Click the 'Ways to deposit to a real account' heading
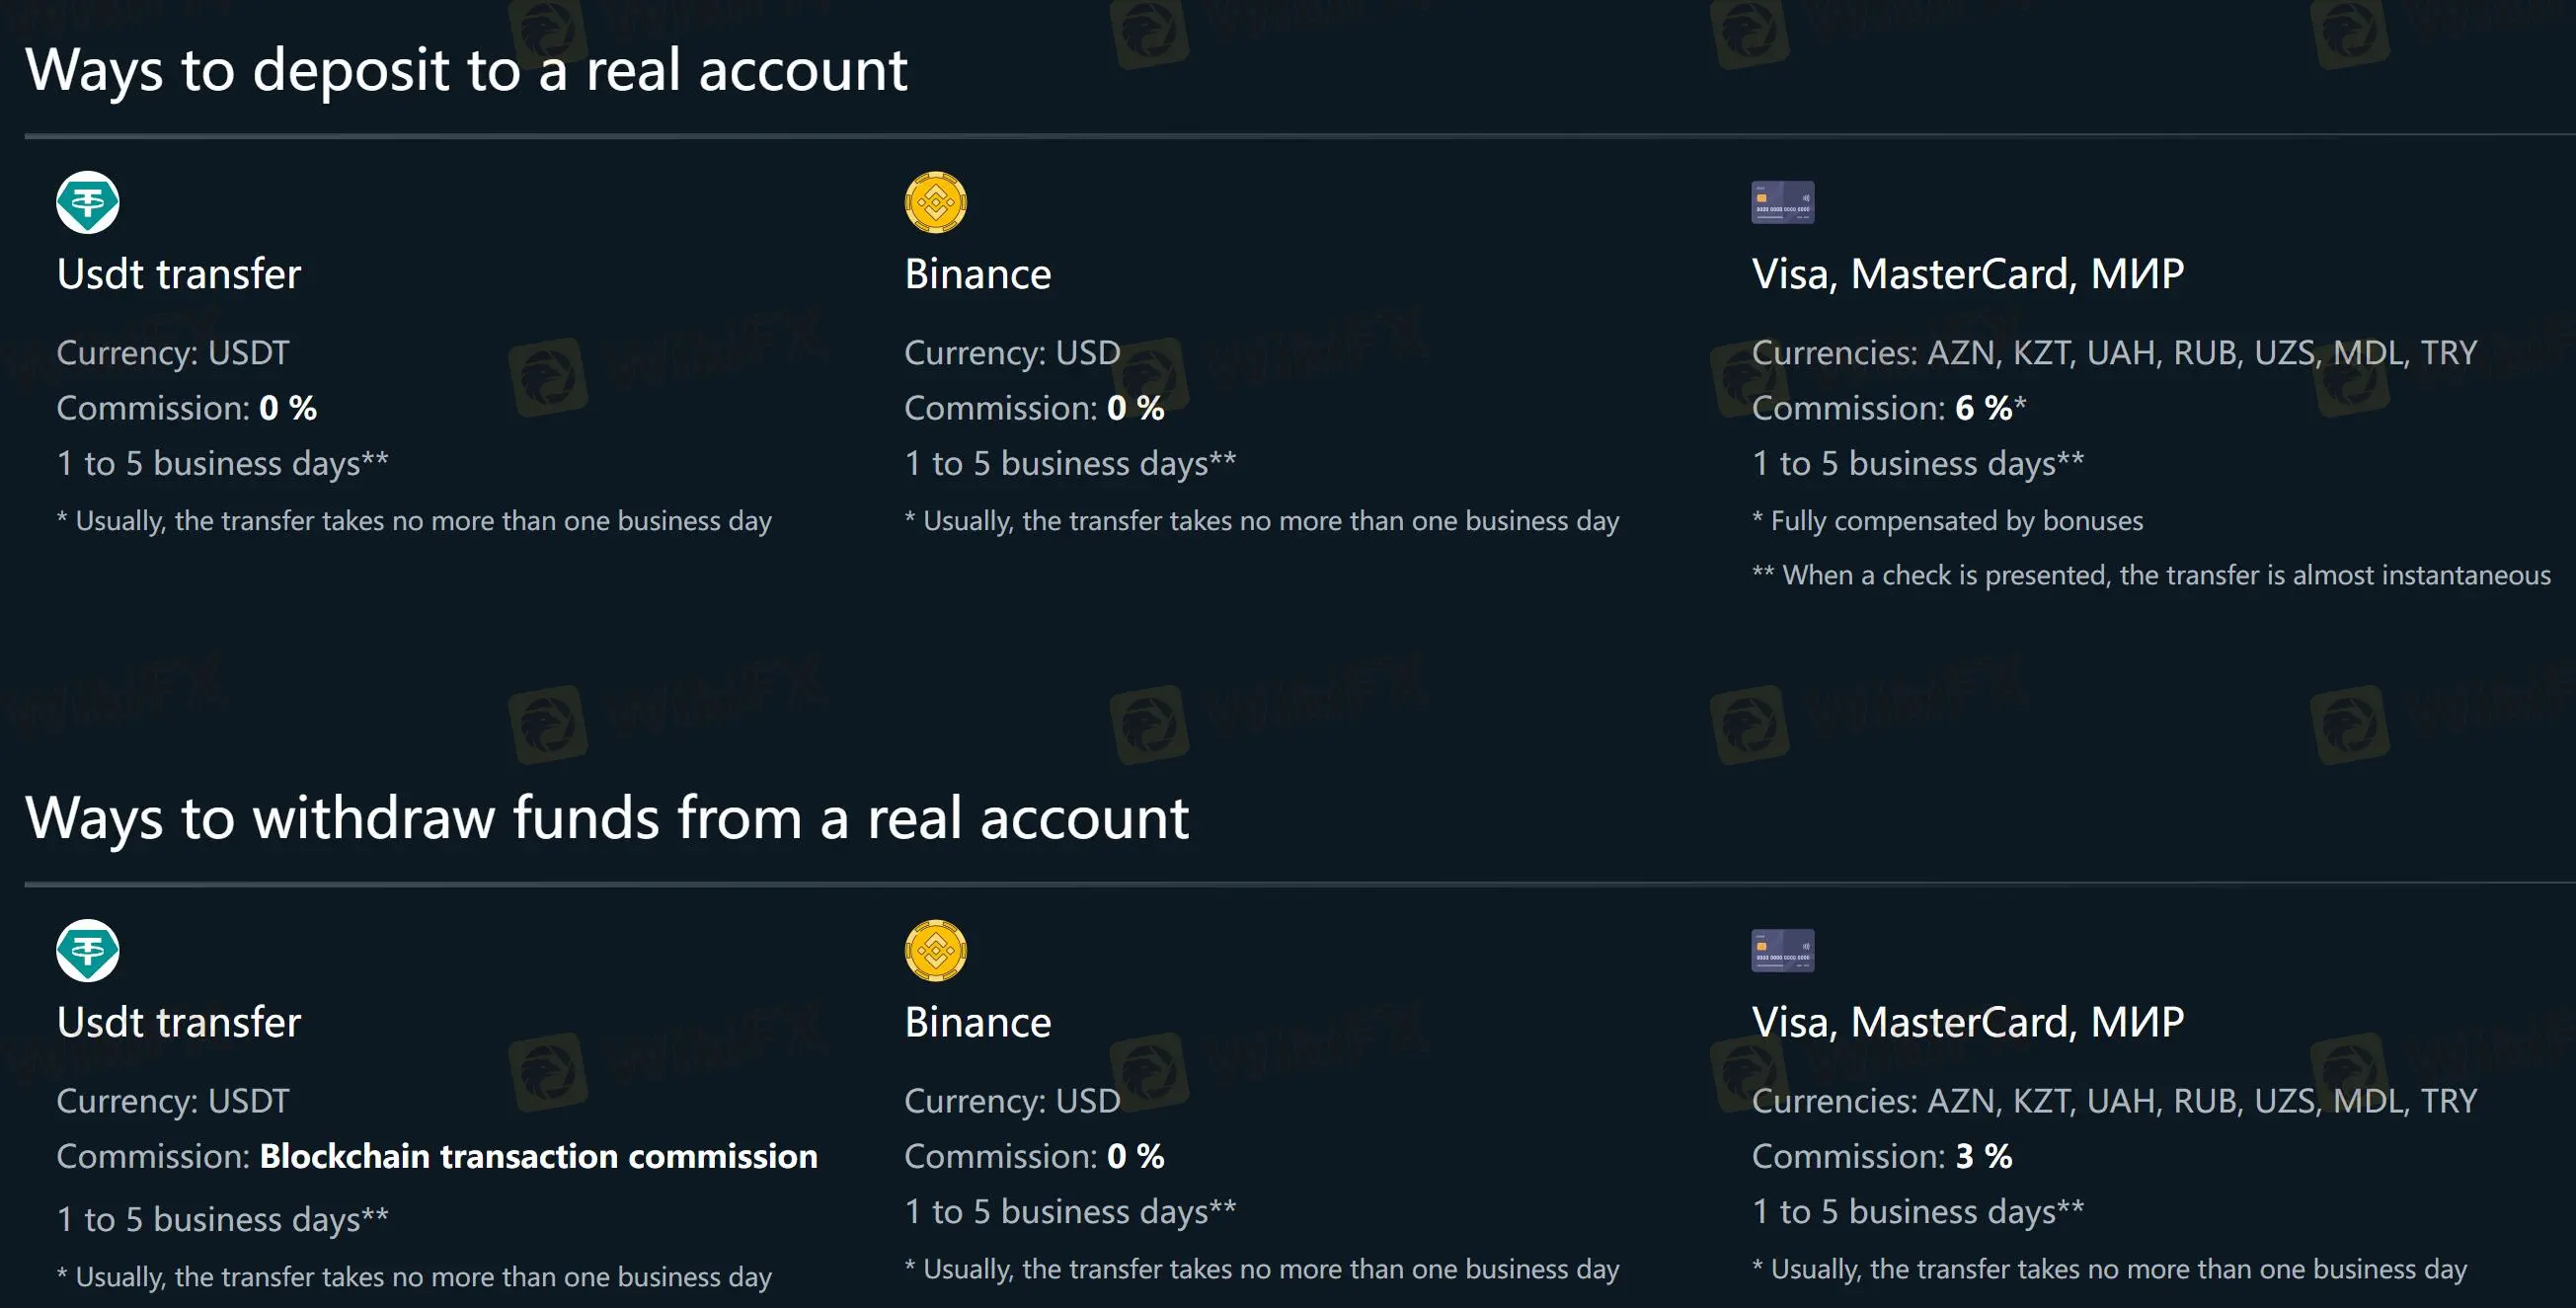 tap(466, 70)
